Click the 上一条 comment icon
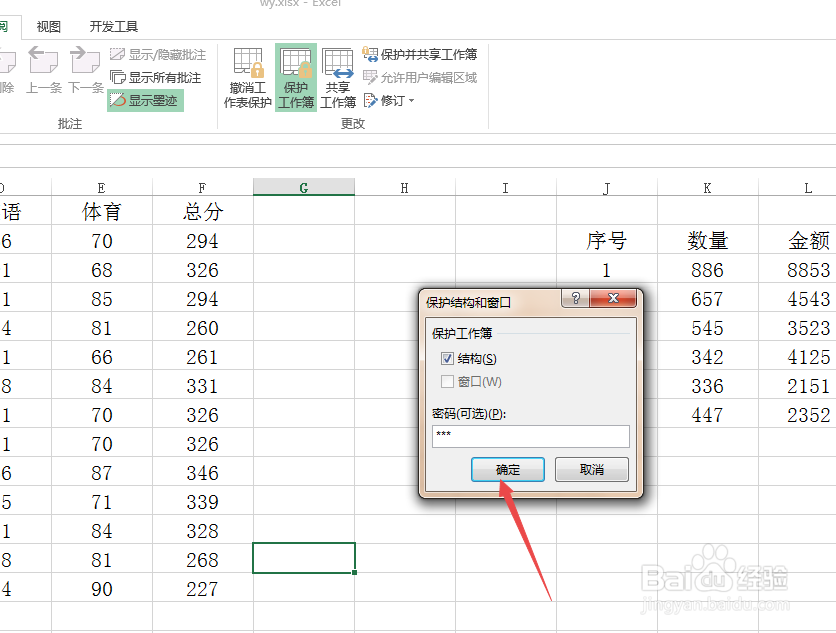The width and height of the screenshot is (836, 633). (43, 68)
